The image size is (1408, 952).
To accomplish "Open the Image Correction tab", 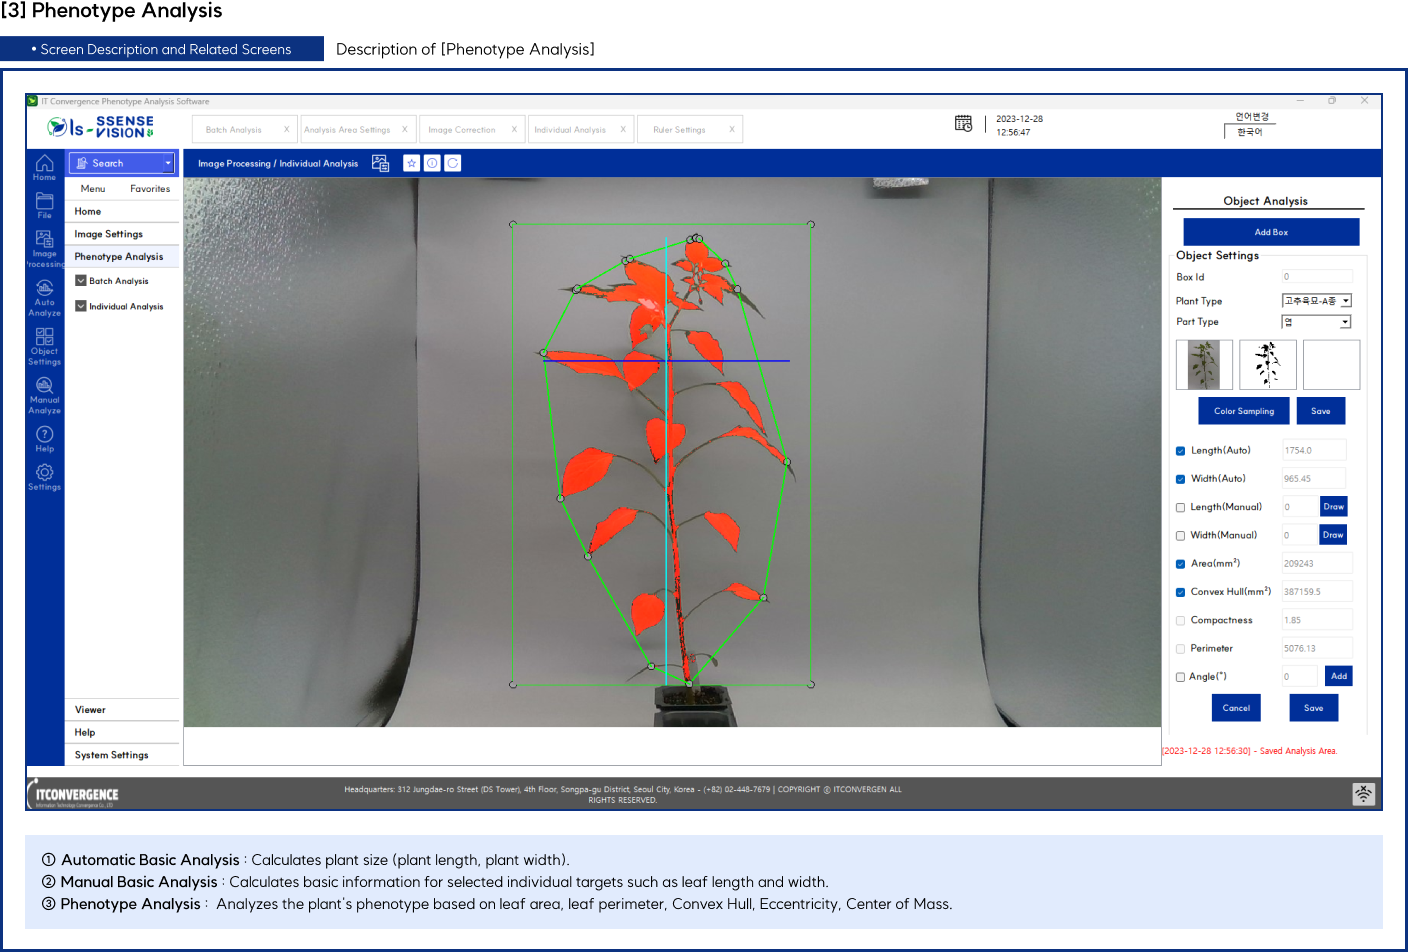I will [462, 130].
